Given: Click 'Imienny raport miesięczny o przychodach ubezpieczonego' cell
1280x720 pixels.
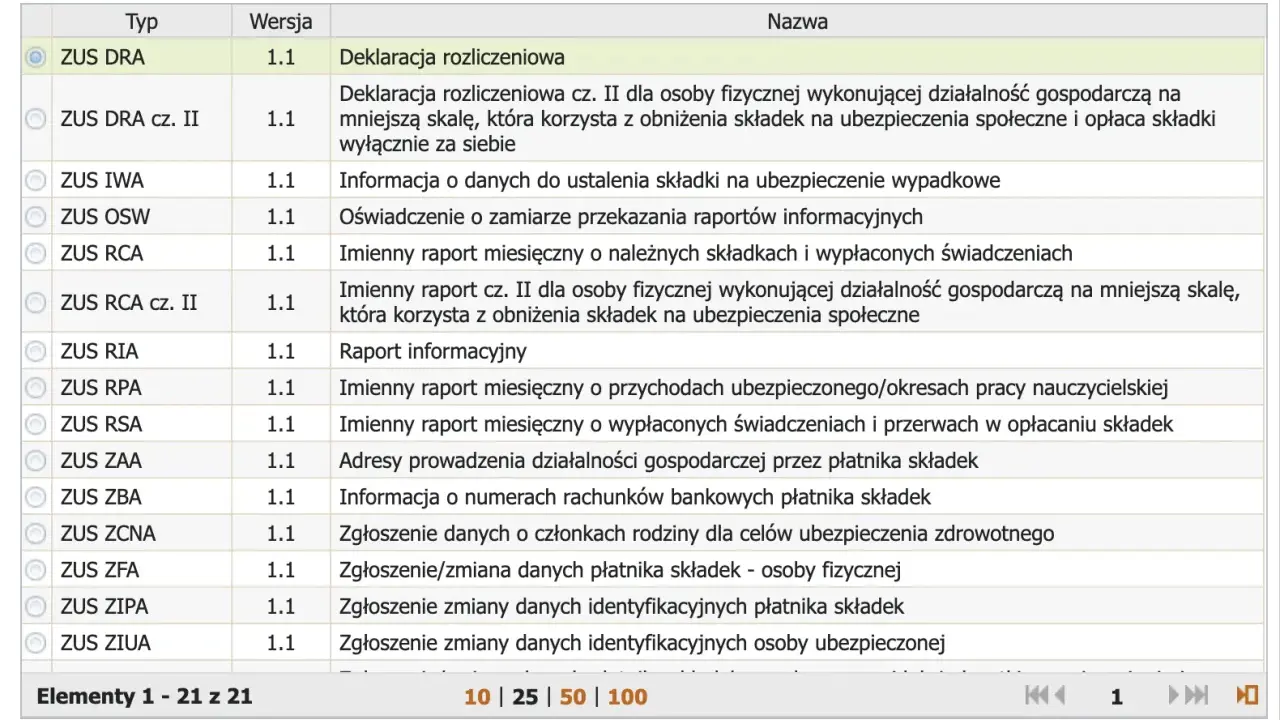Looking at the screenshot, I should pyautogui.click(x=797, y=388).
